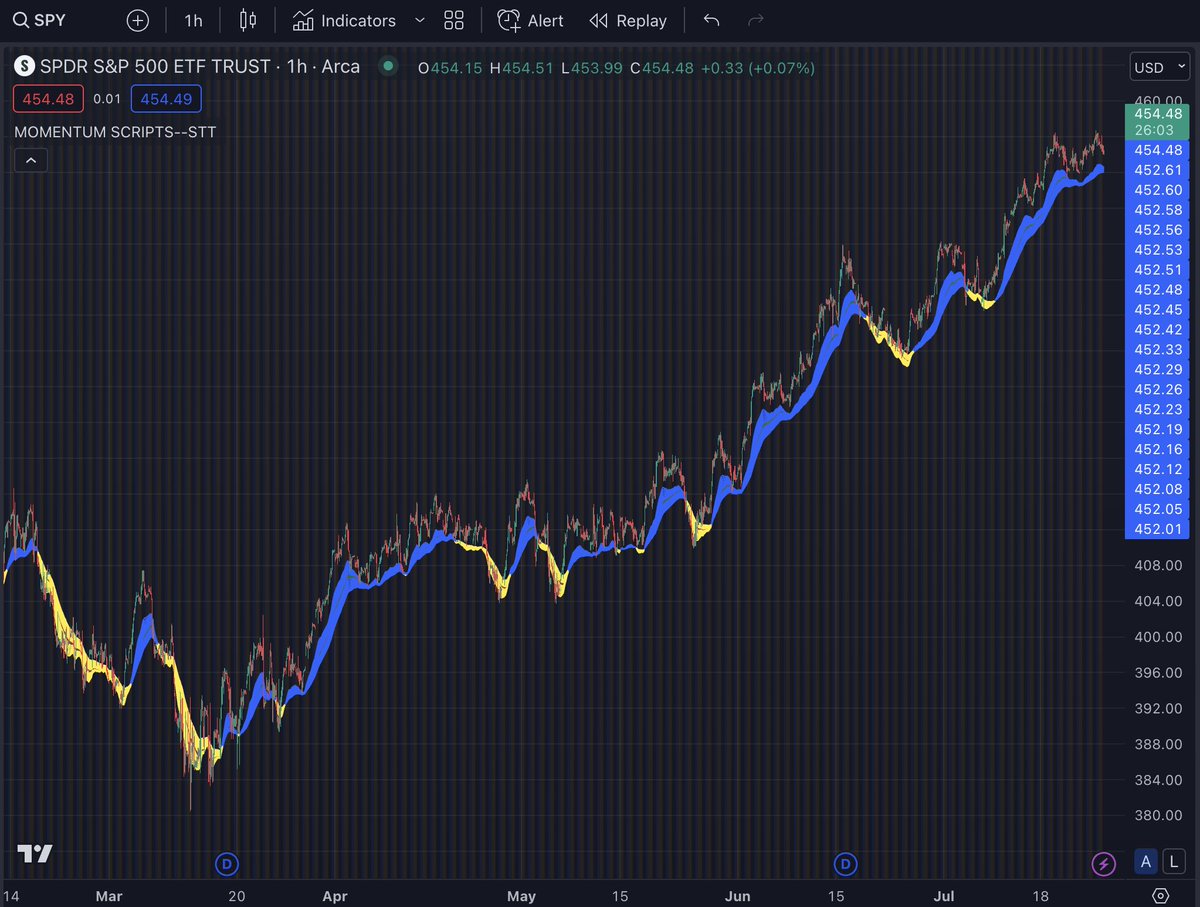Click the green 454.48 current price label
Screen dimensions: 1200x907
click(1158, 121)
